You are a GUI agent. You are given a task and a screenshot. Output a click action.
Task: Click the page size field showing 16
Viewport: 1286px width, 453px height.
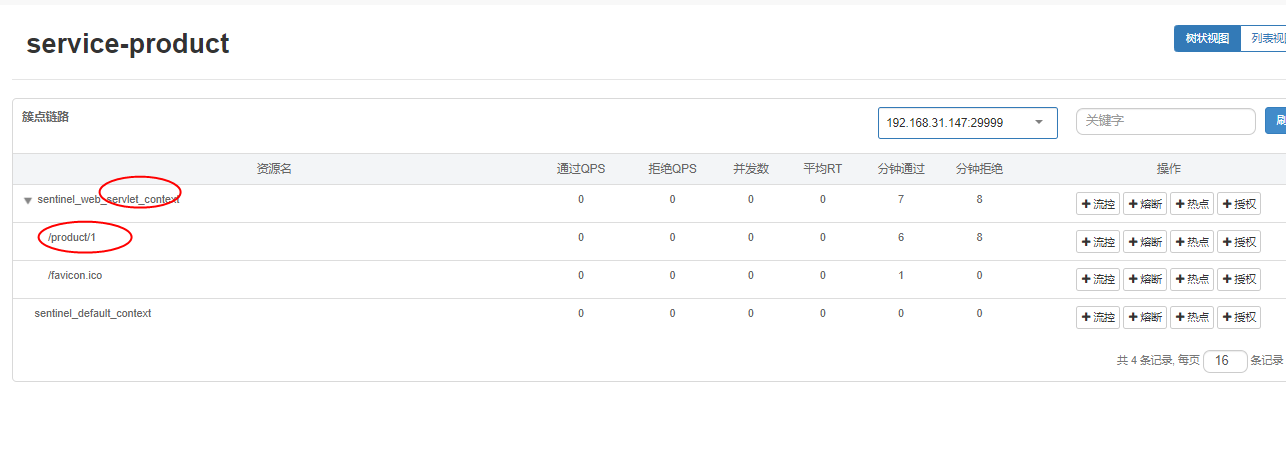pyautogui.click(x=1225, y=361)
